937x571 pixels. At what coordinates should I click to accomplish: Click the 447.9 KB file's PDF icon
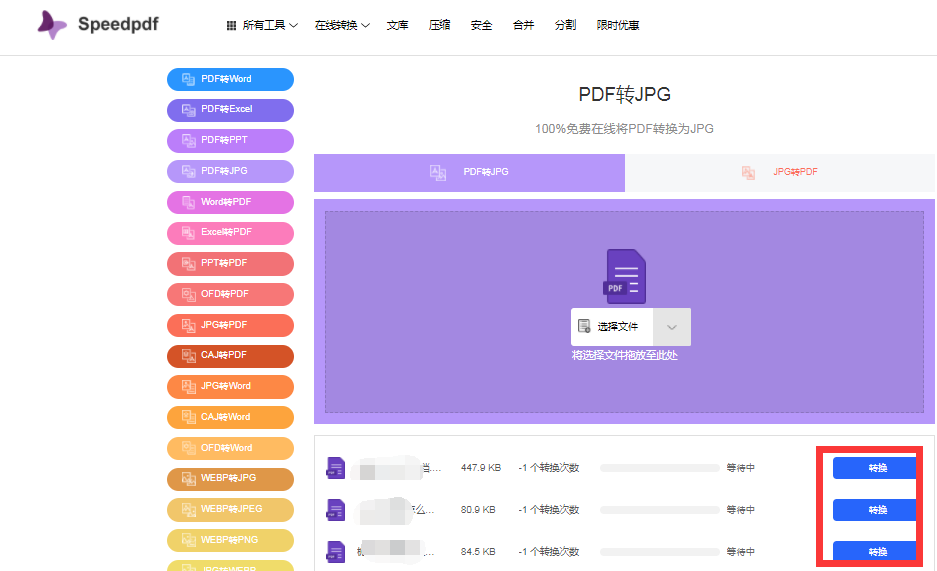point(336,468)
